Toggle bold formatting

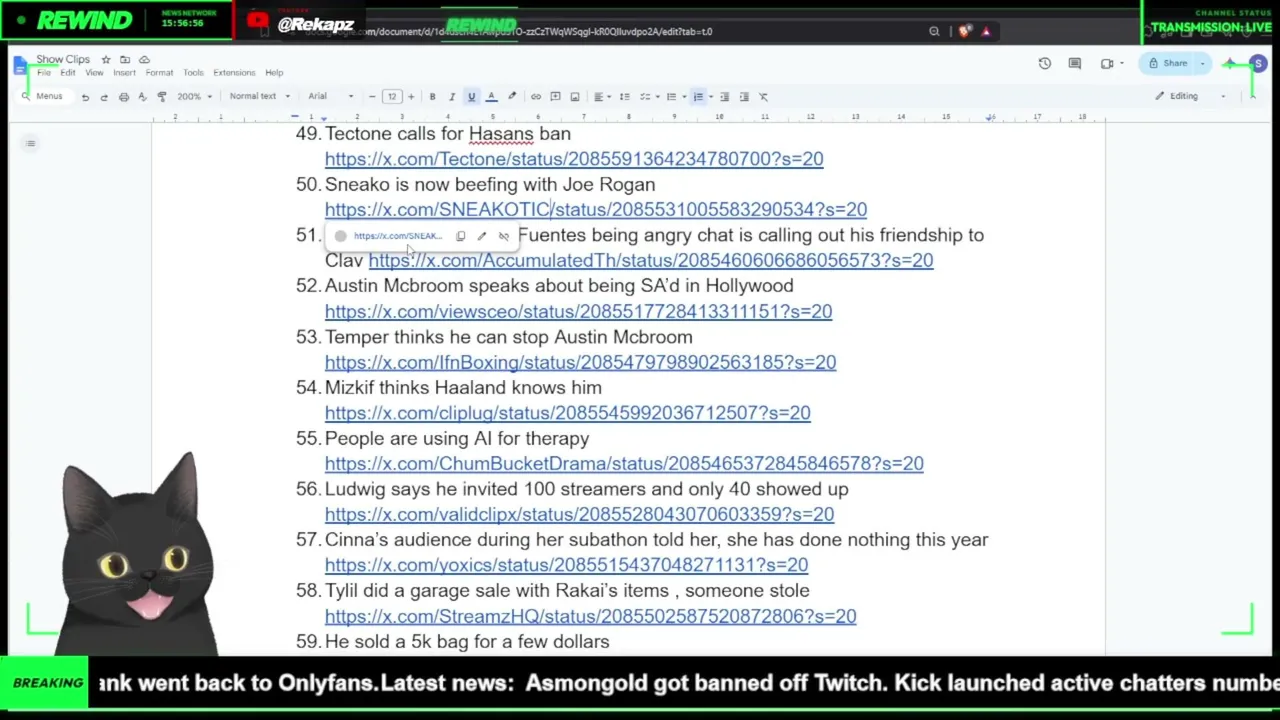pos(432,97)
